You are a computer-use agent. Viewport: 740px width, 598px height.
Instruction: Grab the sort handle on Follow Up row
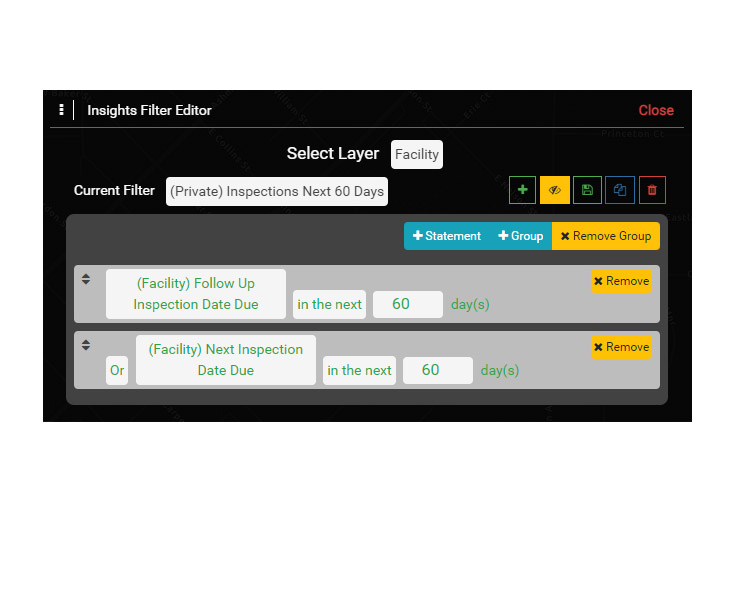tap(86, 280)
